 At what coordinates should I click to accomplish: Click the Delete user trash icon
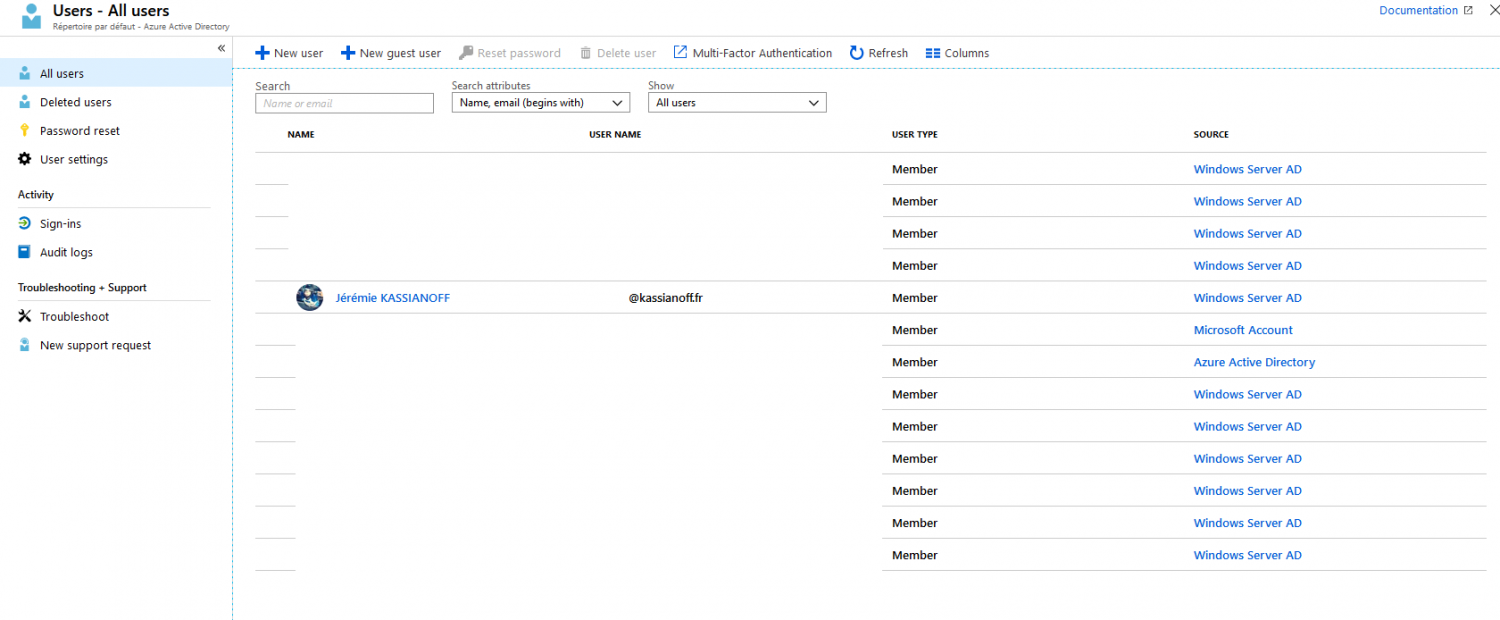[x=586, y=53]
